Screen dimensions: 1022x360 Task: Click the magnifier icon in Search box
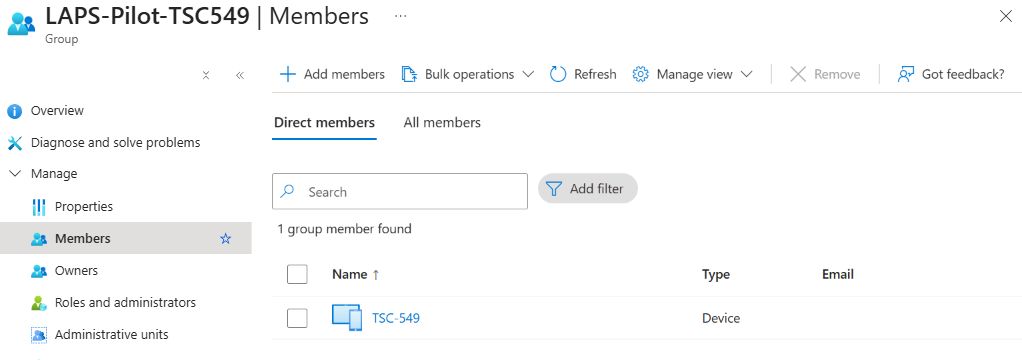point(287,192)
